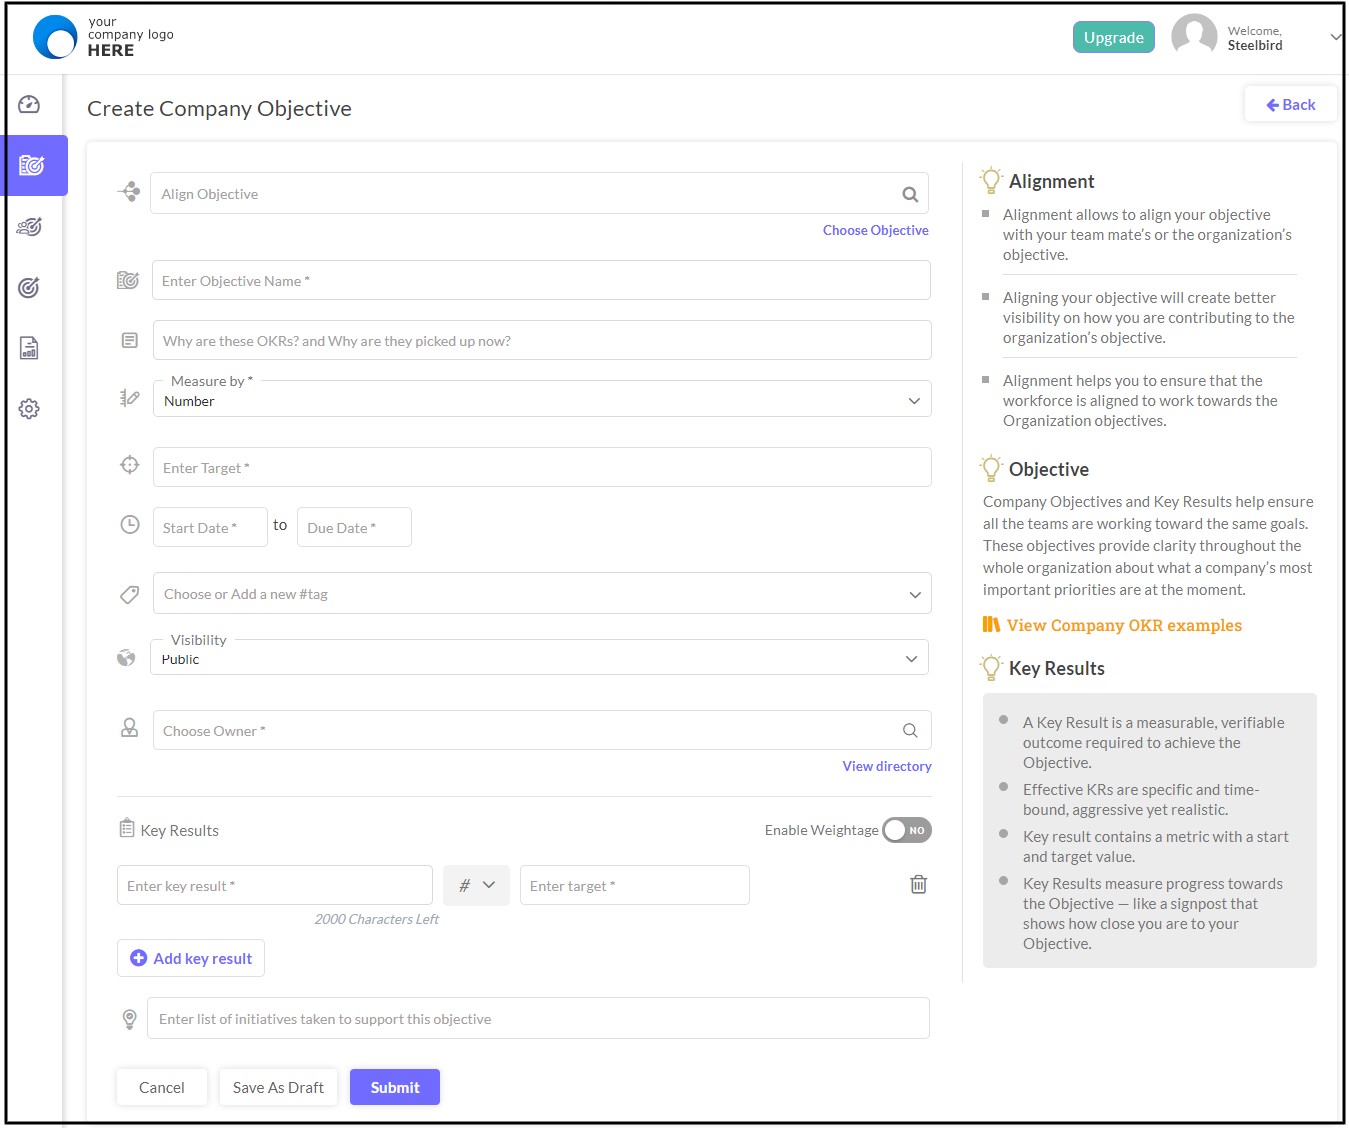Expand the Choose or Add a new #tag dropdown
The width and height of the screenshot is (1349, 1128).
913,593
